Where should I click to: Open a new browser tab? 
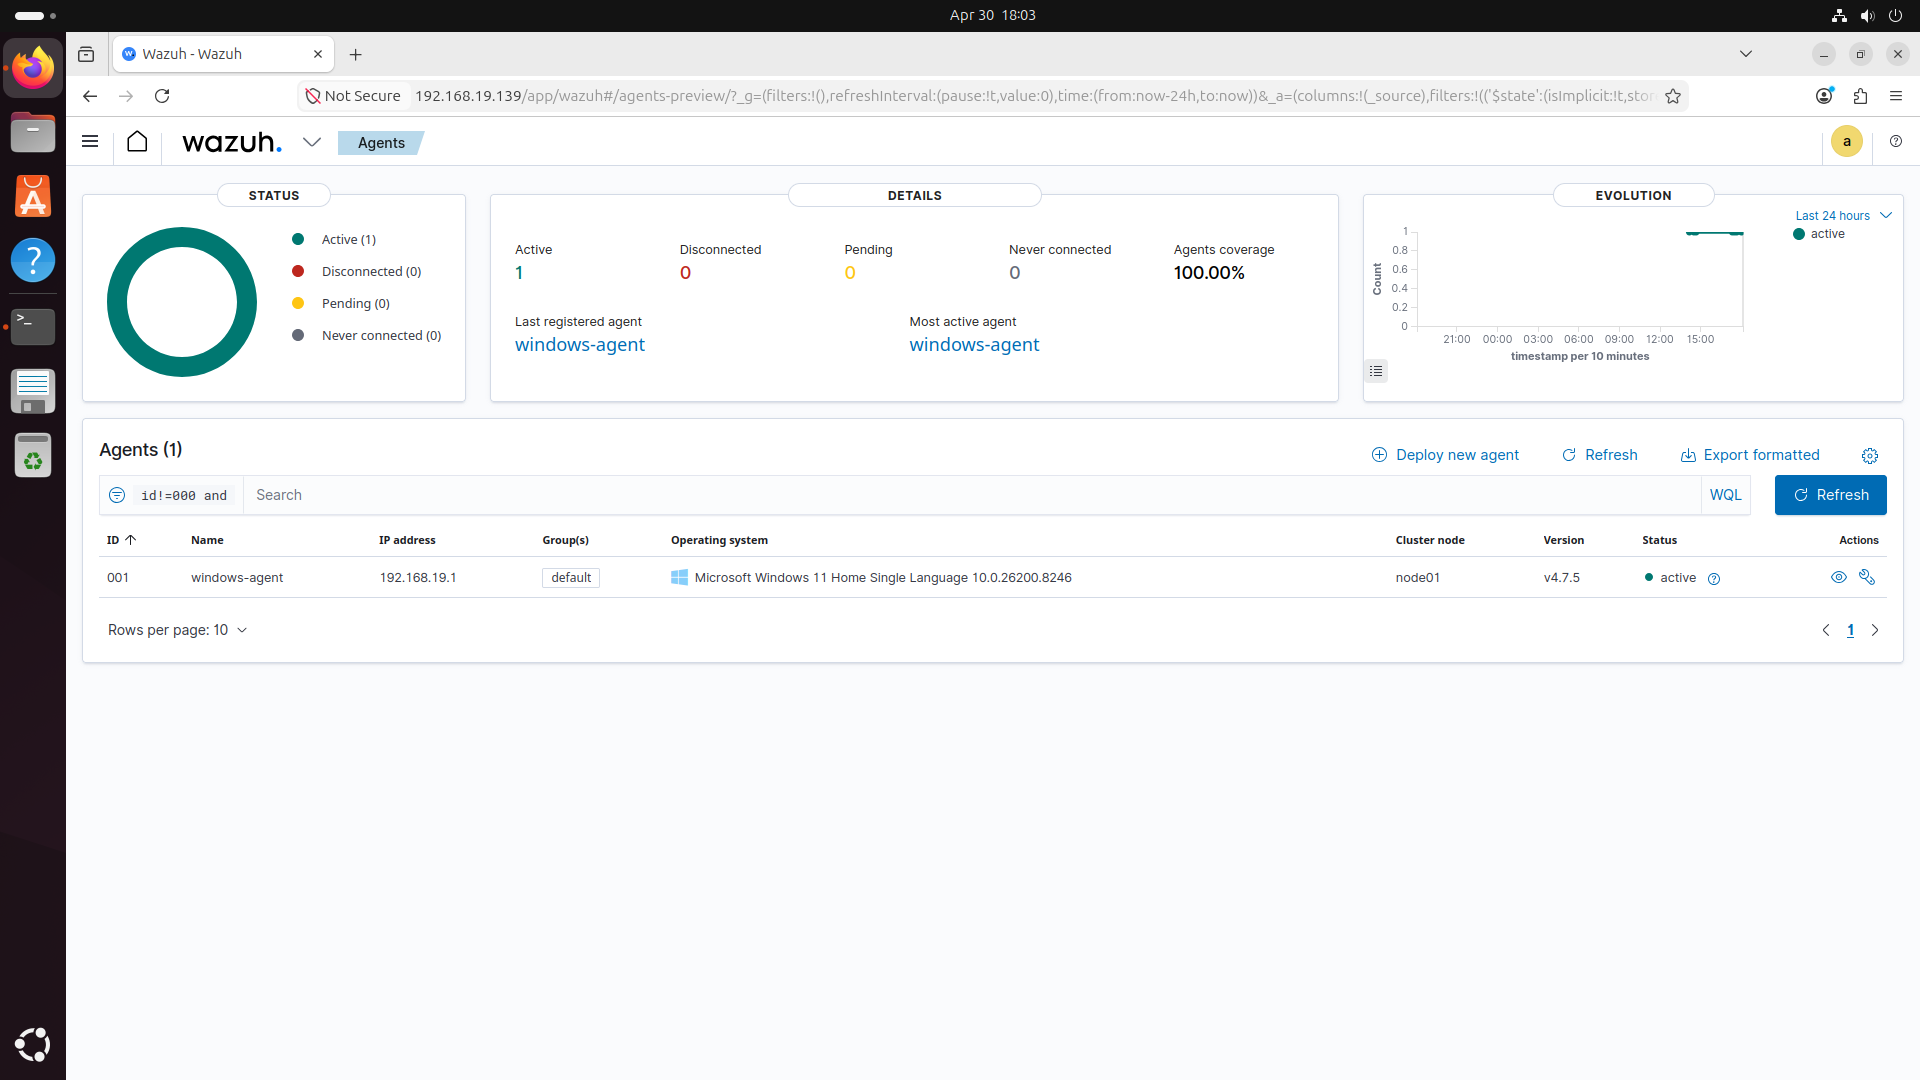click(356, 54)
